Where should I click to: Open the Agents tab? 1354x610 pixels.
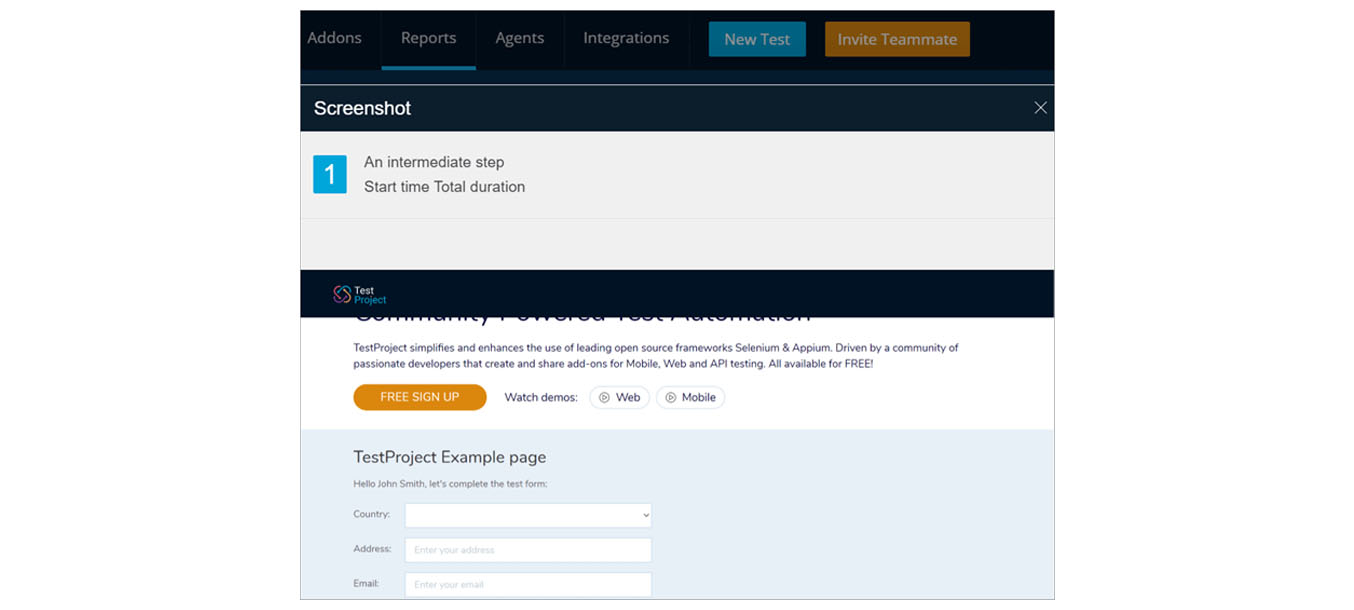point(520,38)
